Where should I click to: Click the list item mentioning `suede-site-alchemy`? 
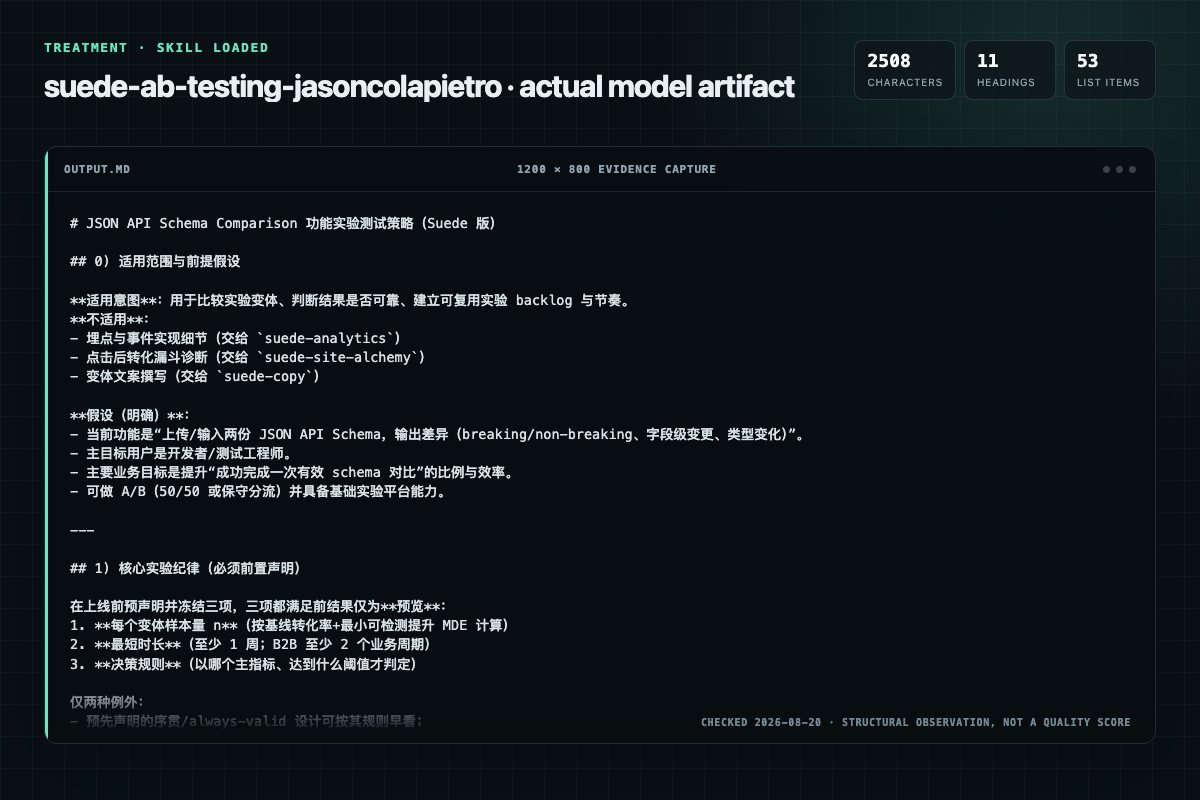248,357
